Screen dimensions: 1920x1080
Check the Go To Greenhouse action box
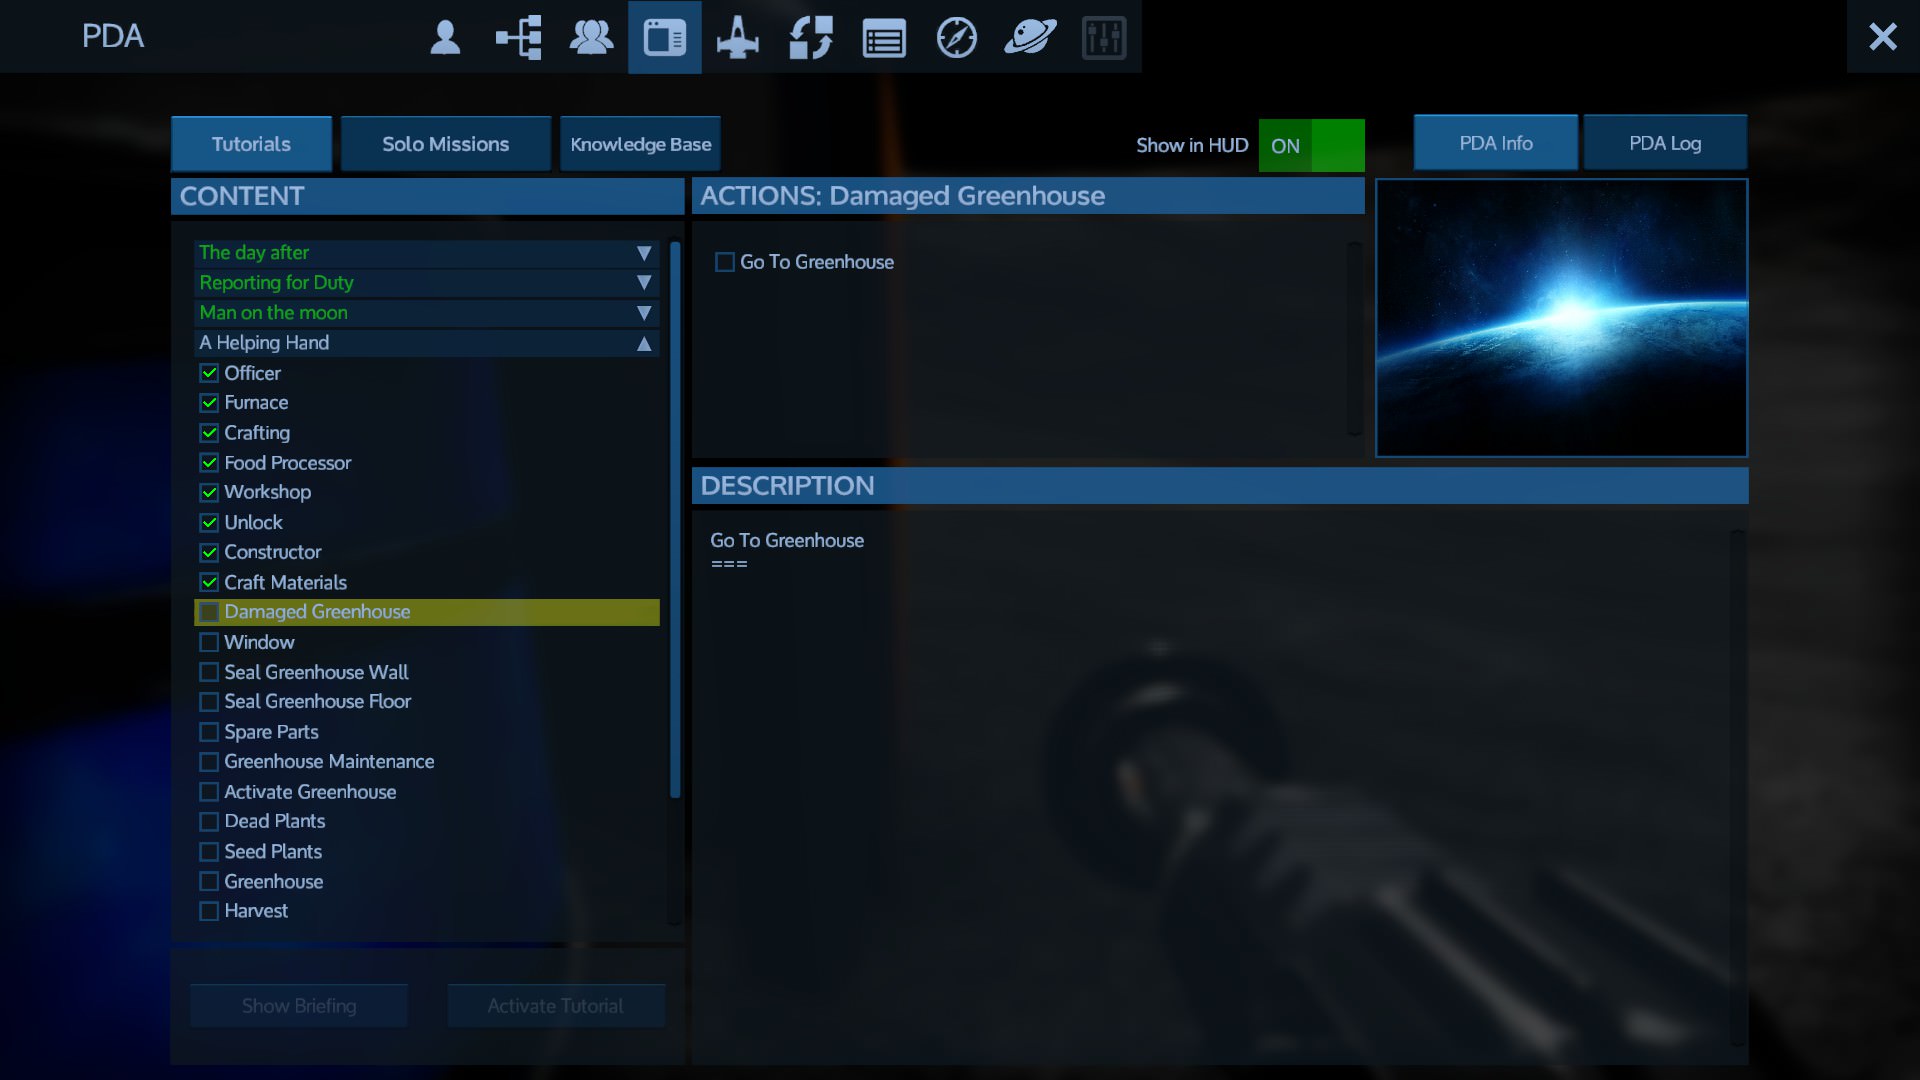point(725,262)
